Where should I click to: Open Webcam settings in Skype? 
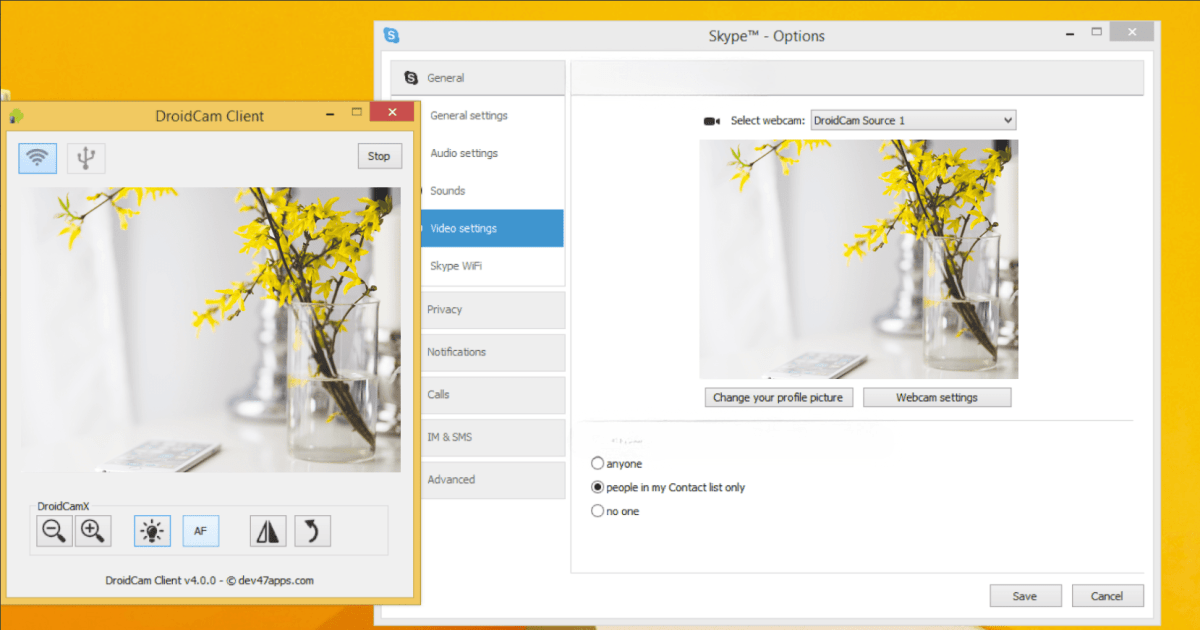(936, 397)
